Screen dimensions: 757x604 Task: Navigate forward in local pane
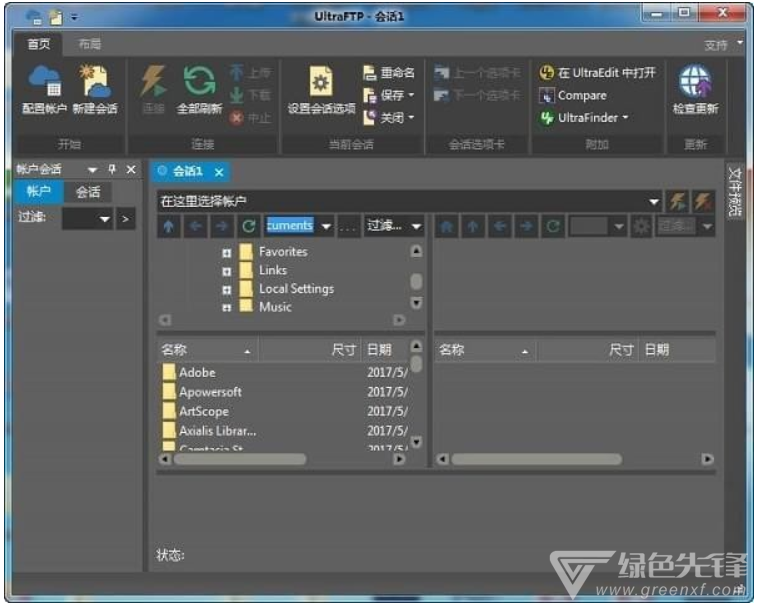pyautogui.click(x=222, y=226)
